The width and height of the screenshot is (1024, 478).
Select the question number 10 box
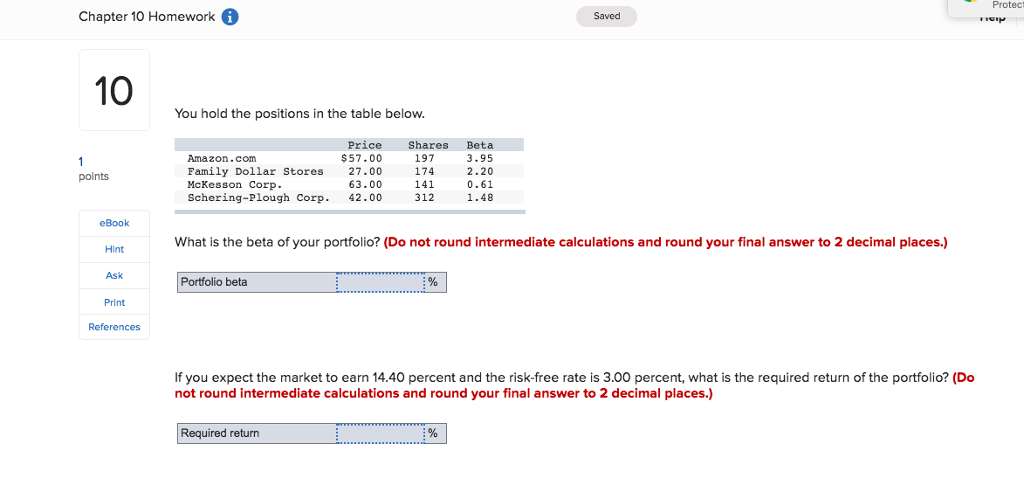pos(114,90)
